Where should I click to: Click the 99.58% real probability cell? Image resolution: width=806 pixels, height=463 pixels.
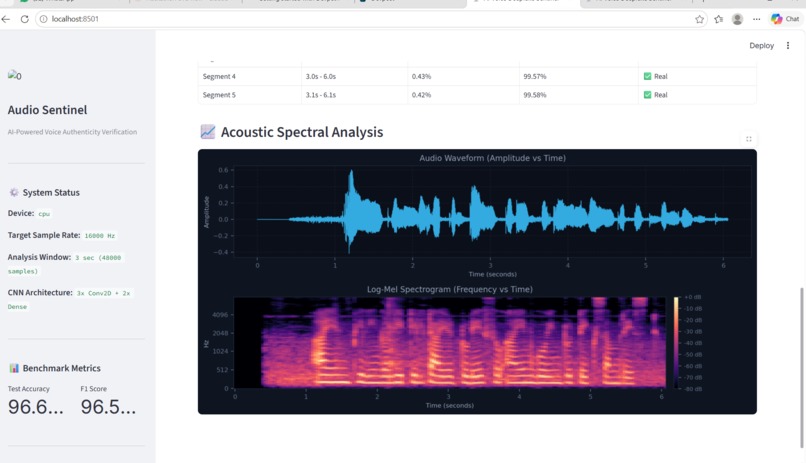coord(535,95)
